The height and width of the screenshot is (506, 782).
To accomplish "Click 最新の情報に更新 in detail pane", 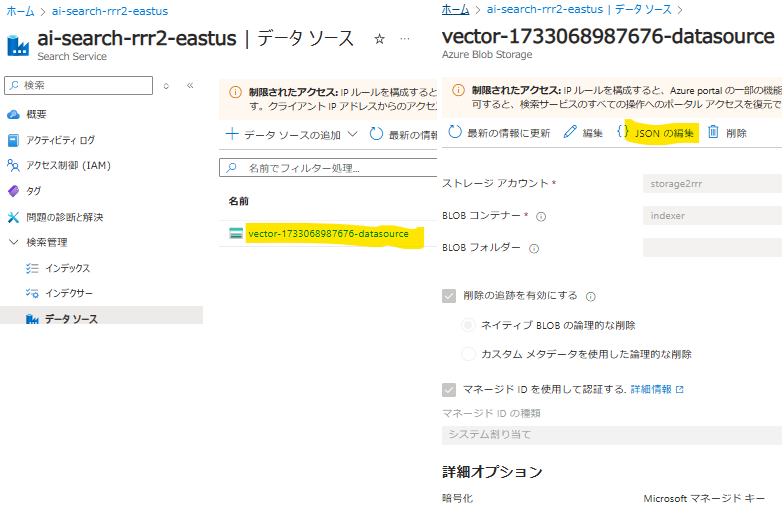I will click(x=499, y=133).
